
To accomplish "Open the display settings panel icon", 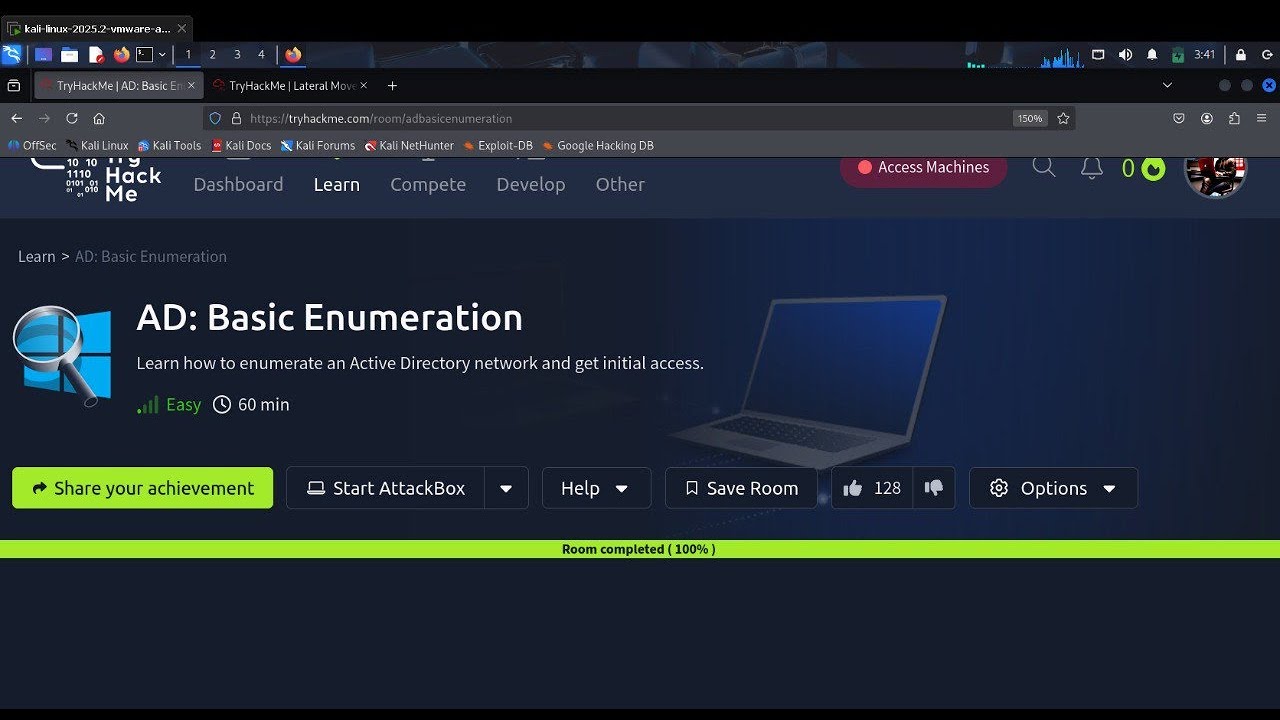I will (x=1098, y=55).
